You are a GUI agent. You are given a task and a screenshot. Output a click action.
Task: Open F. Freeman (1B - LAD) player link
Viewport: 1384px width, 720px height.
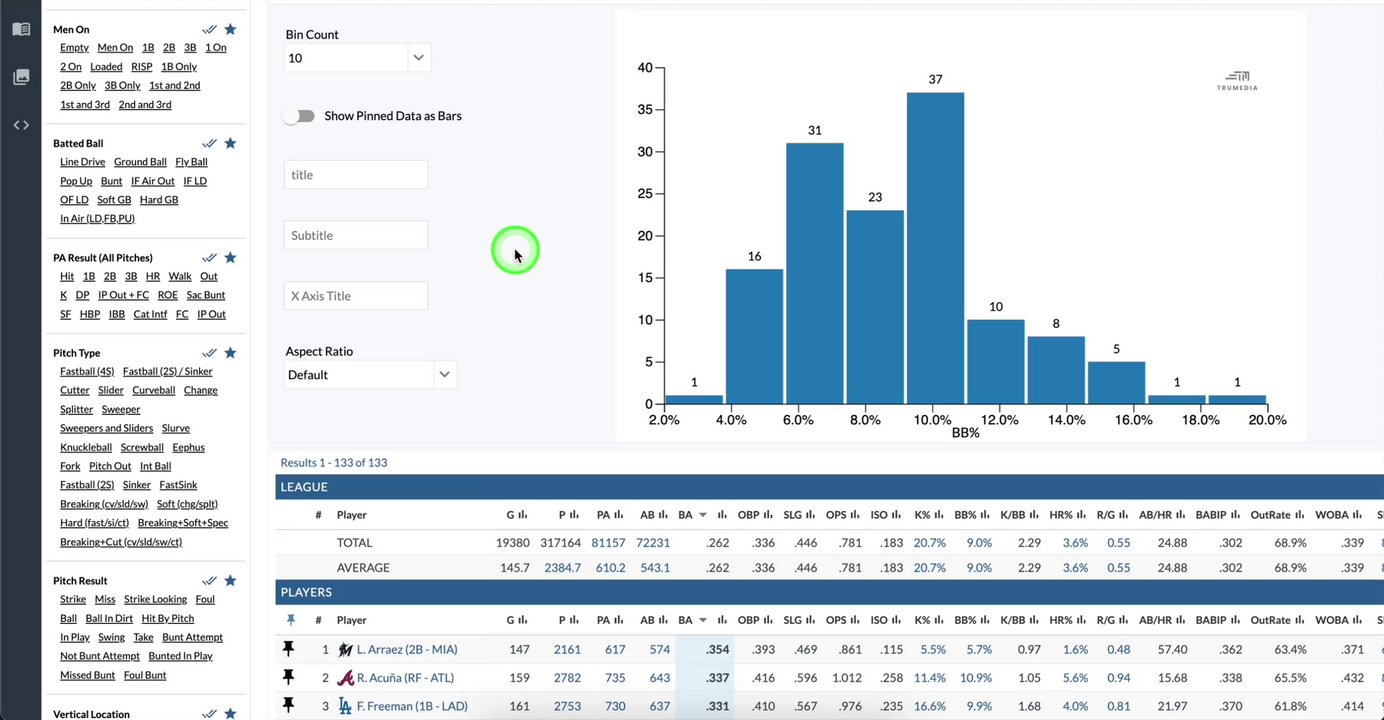click(412, 705)
